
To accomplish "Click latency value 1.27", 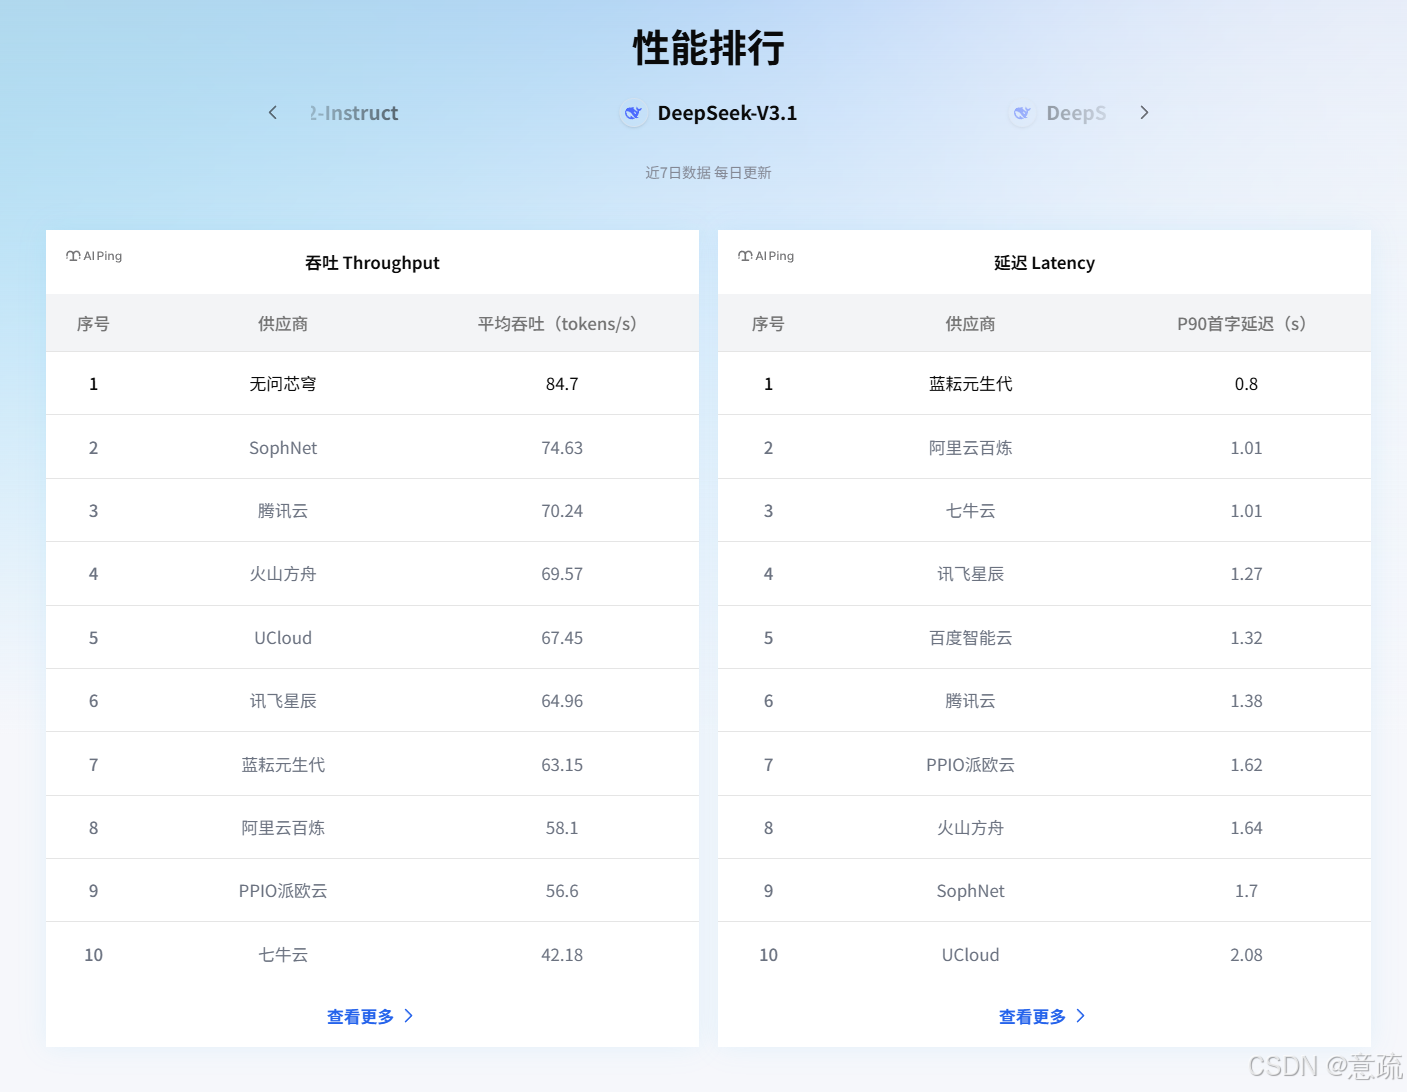I will 1246,574.
